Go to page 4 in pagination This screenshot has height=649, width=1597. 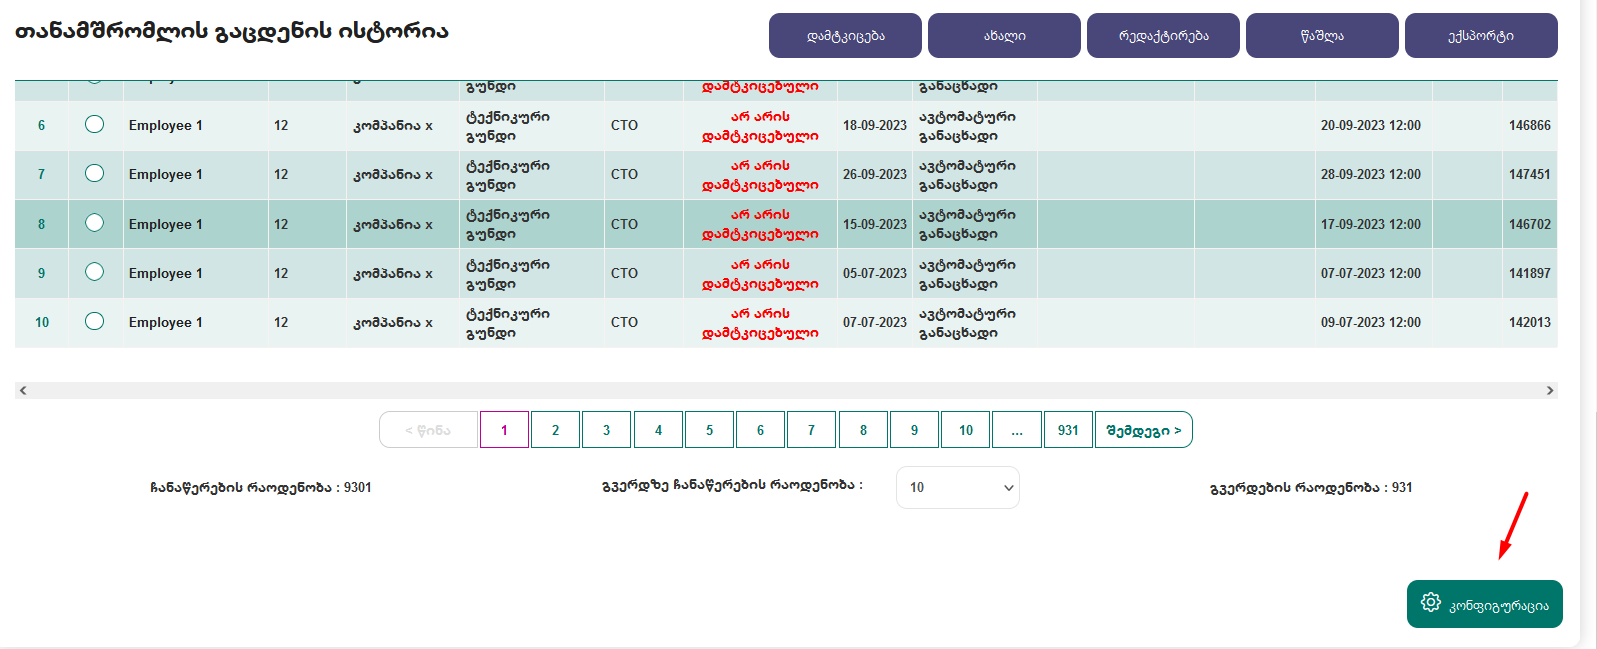pyautogui.click(x=658, y=430)
